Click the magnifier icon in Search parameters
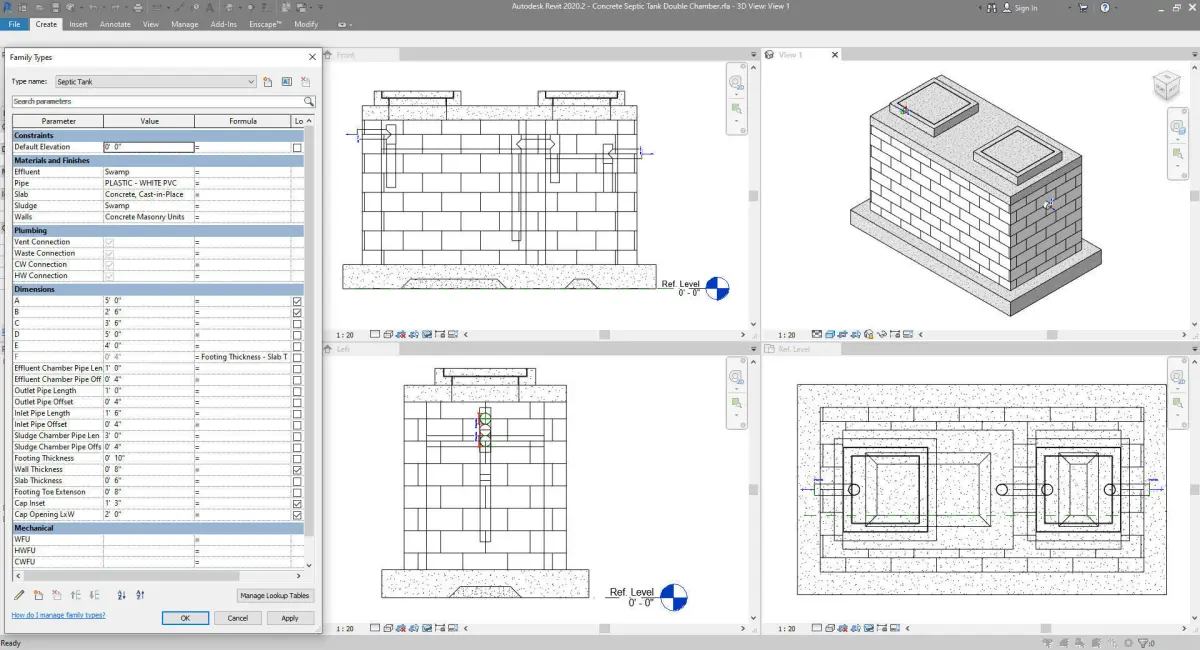The image size is (1200, 650). (x=309, y=101)
